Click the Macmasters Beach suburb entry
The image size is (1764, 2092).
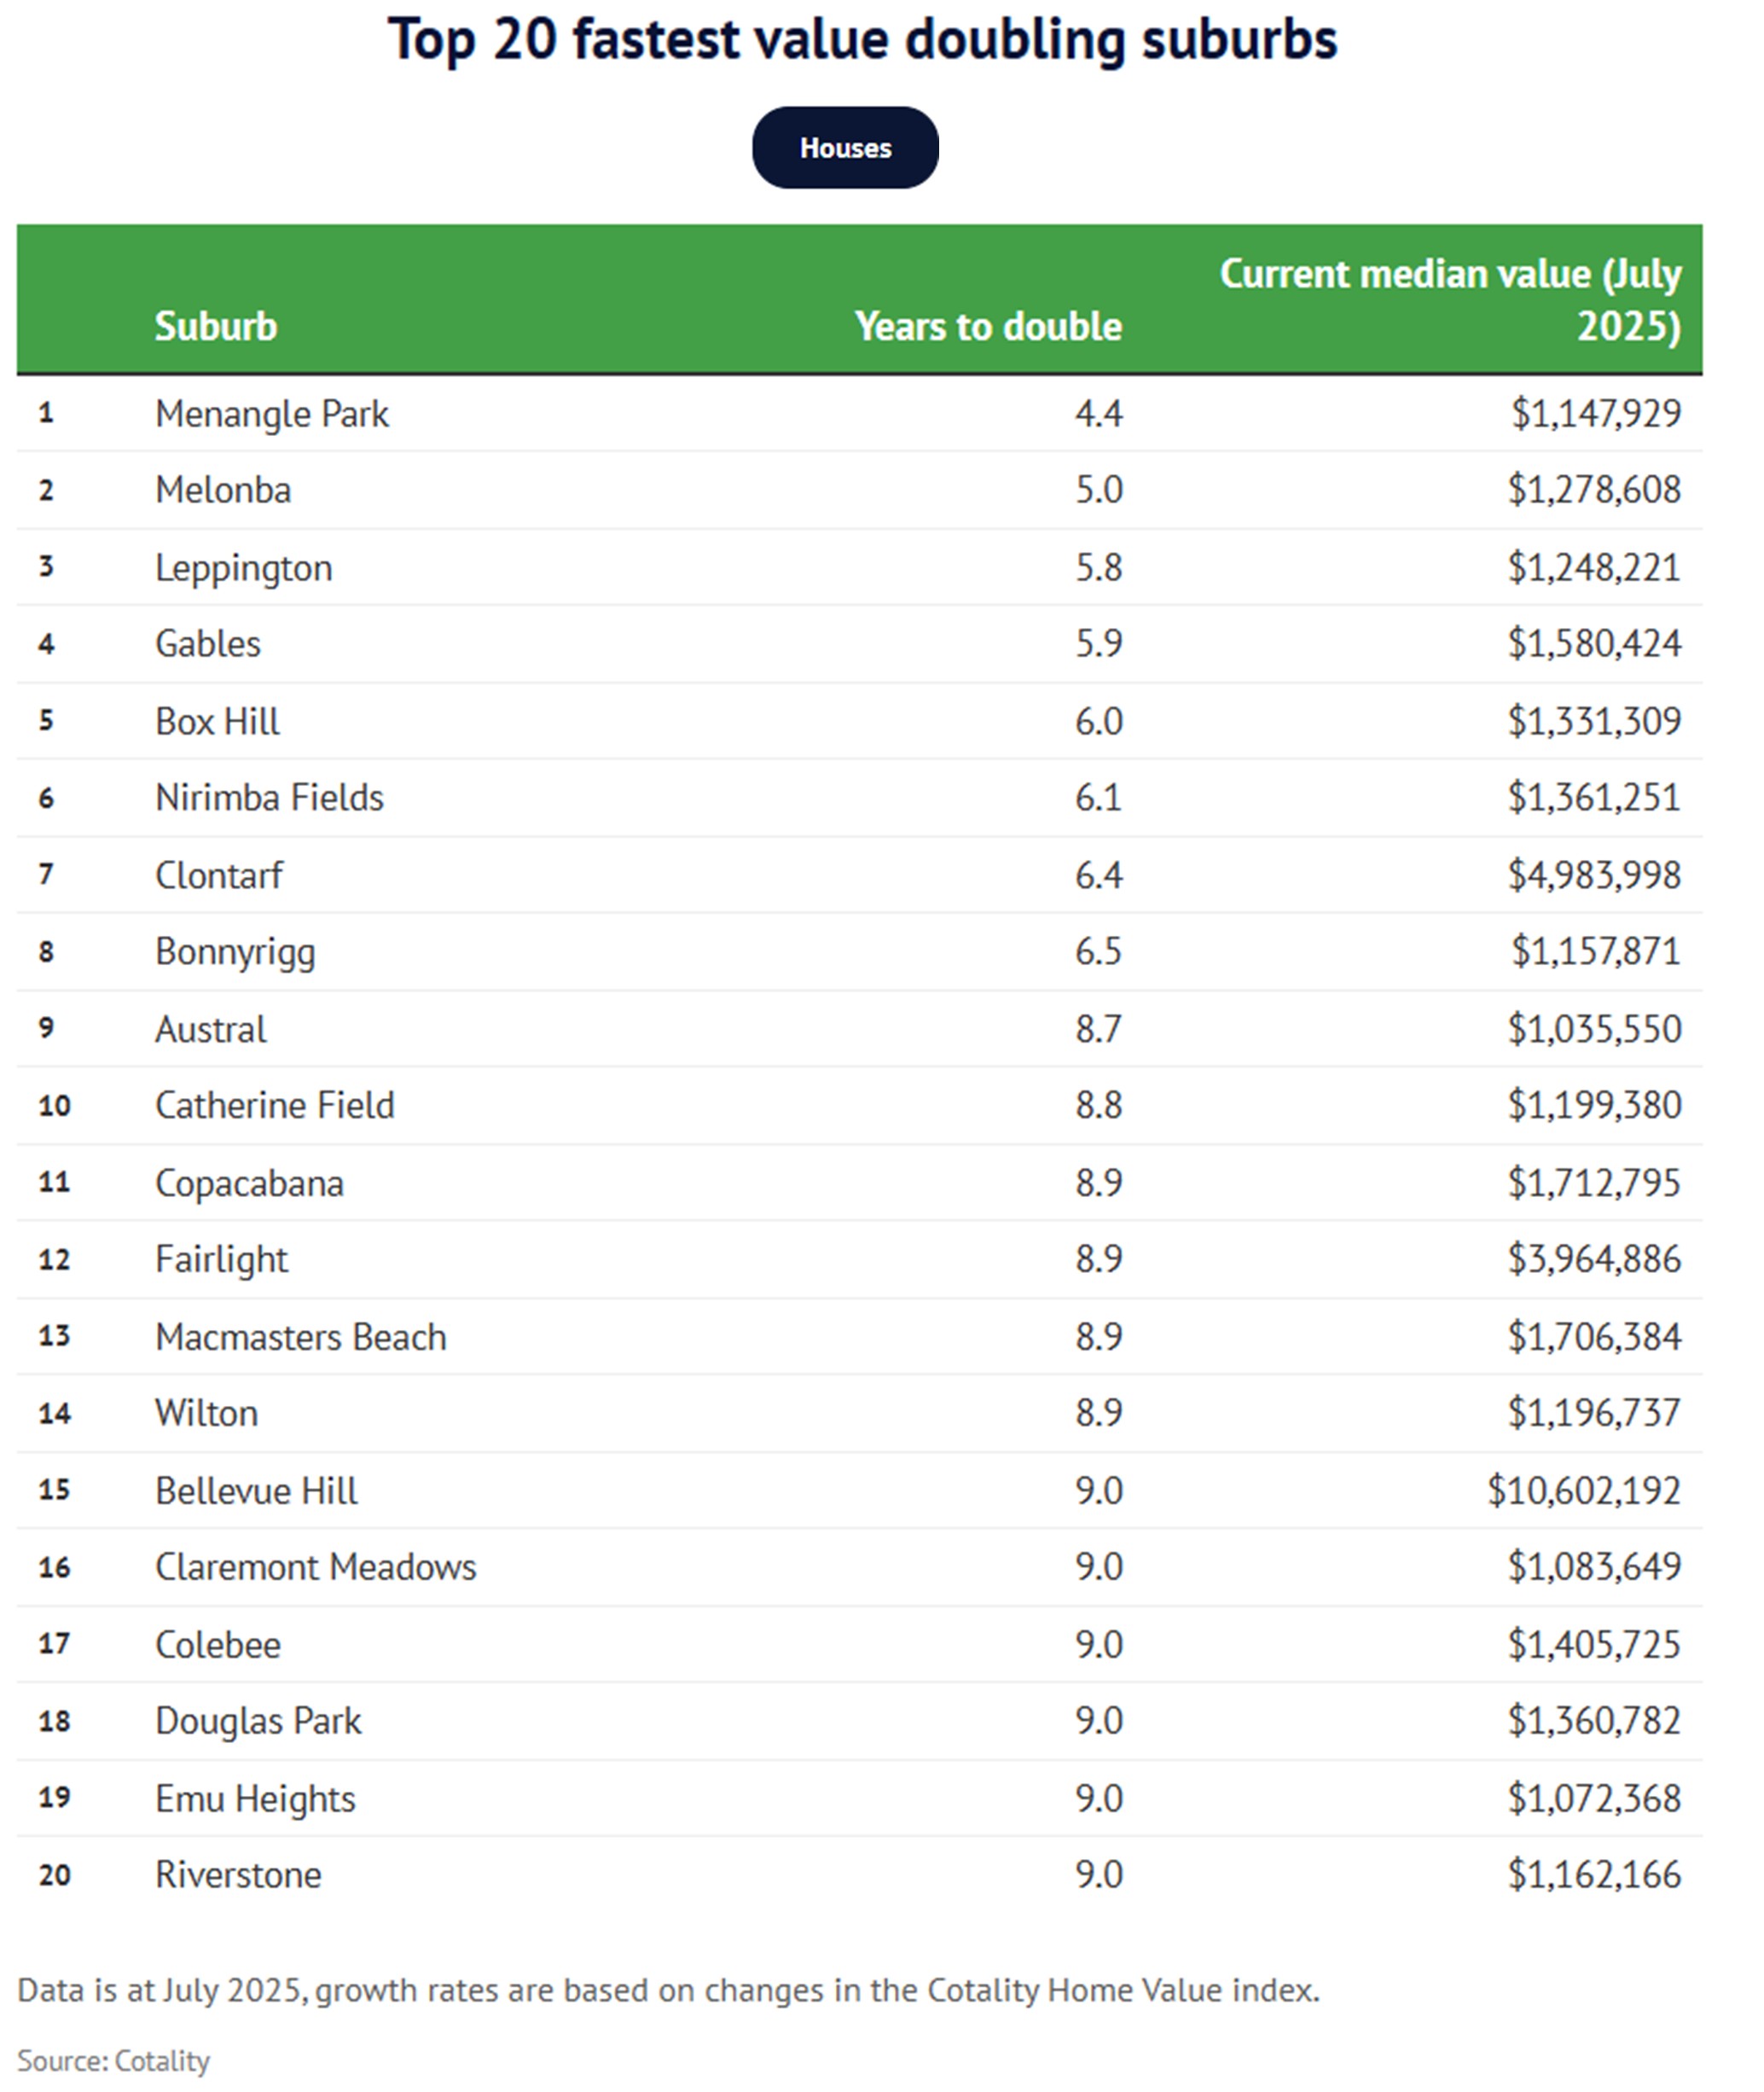[x=300, y=1337]
